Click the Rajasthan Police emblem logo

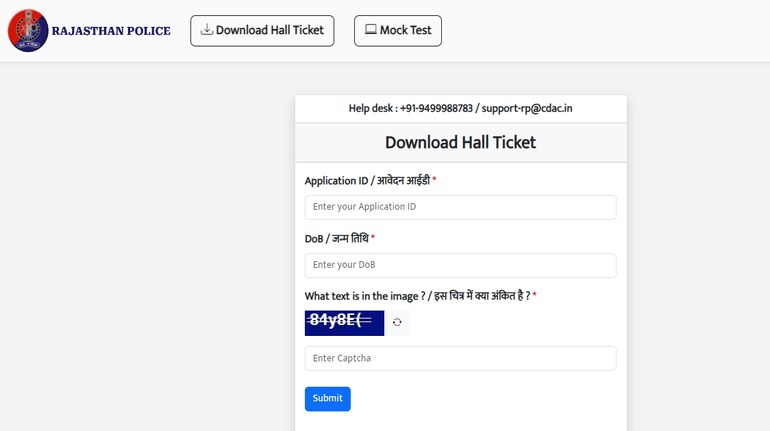point(28,30)
